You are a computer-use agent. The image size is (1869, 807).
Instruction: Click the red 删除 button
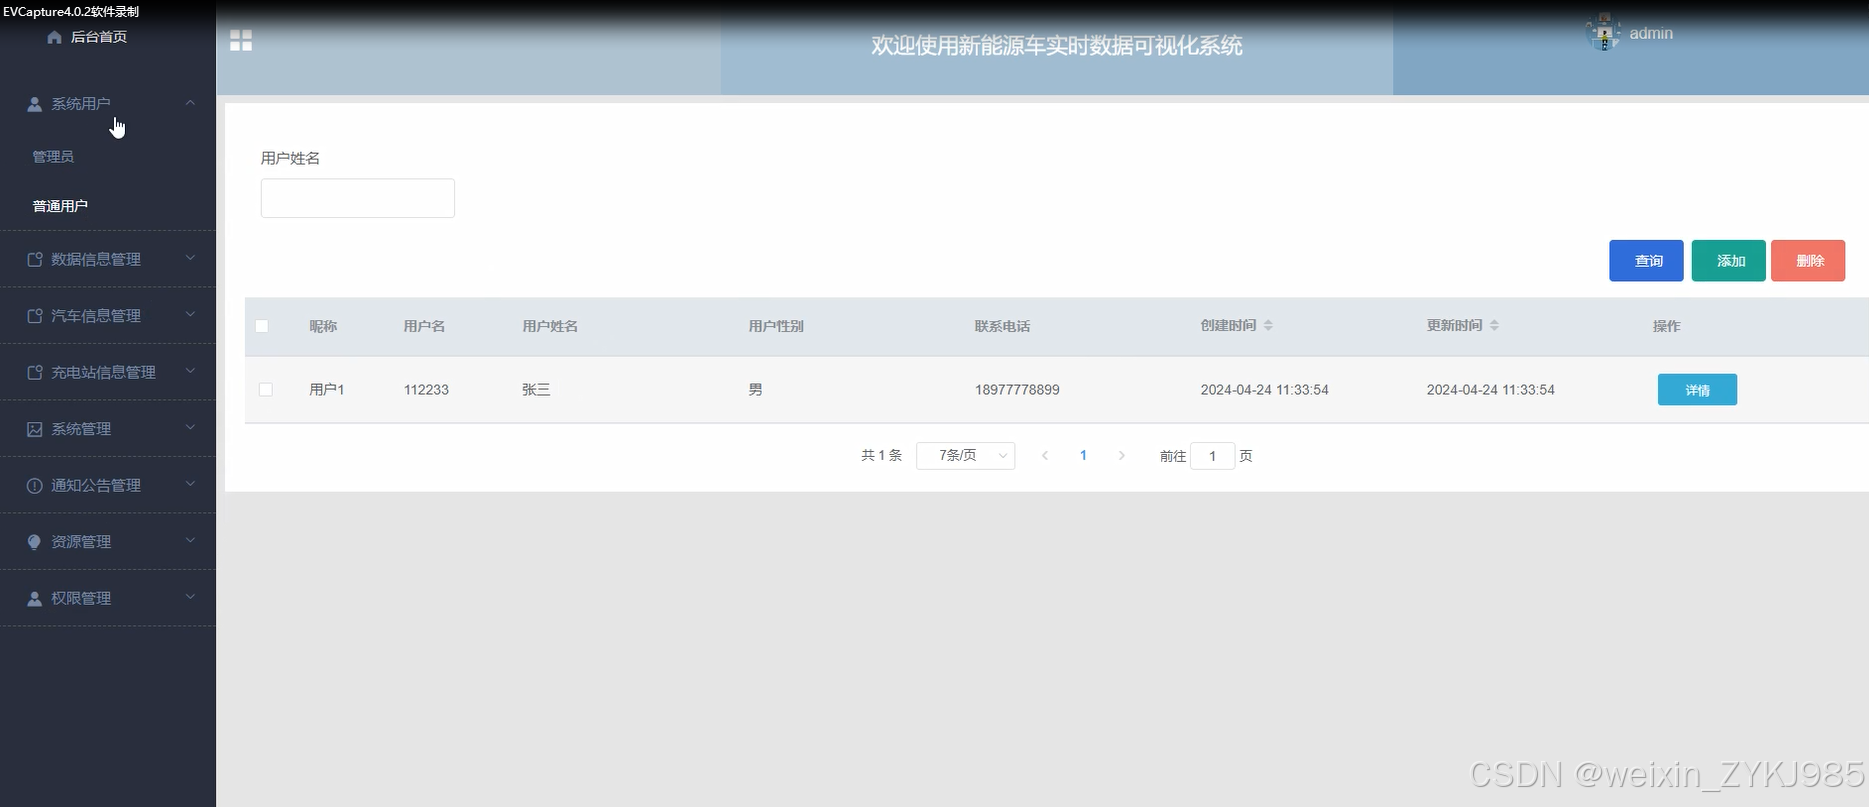pyautogui.click(x=1808, y=261)
